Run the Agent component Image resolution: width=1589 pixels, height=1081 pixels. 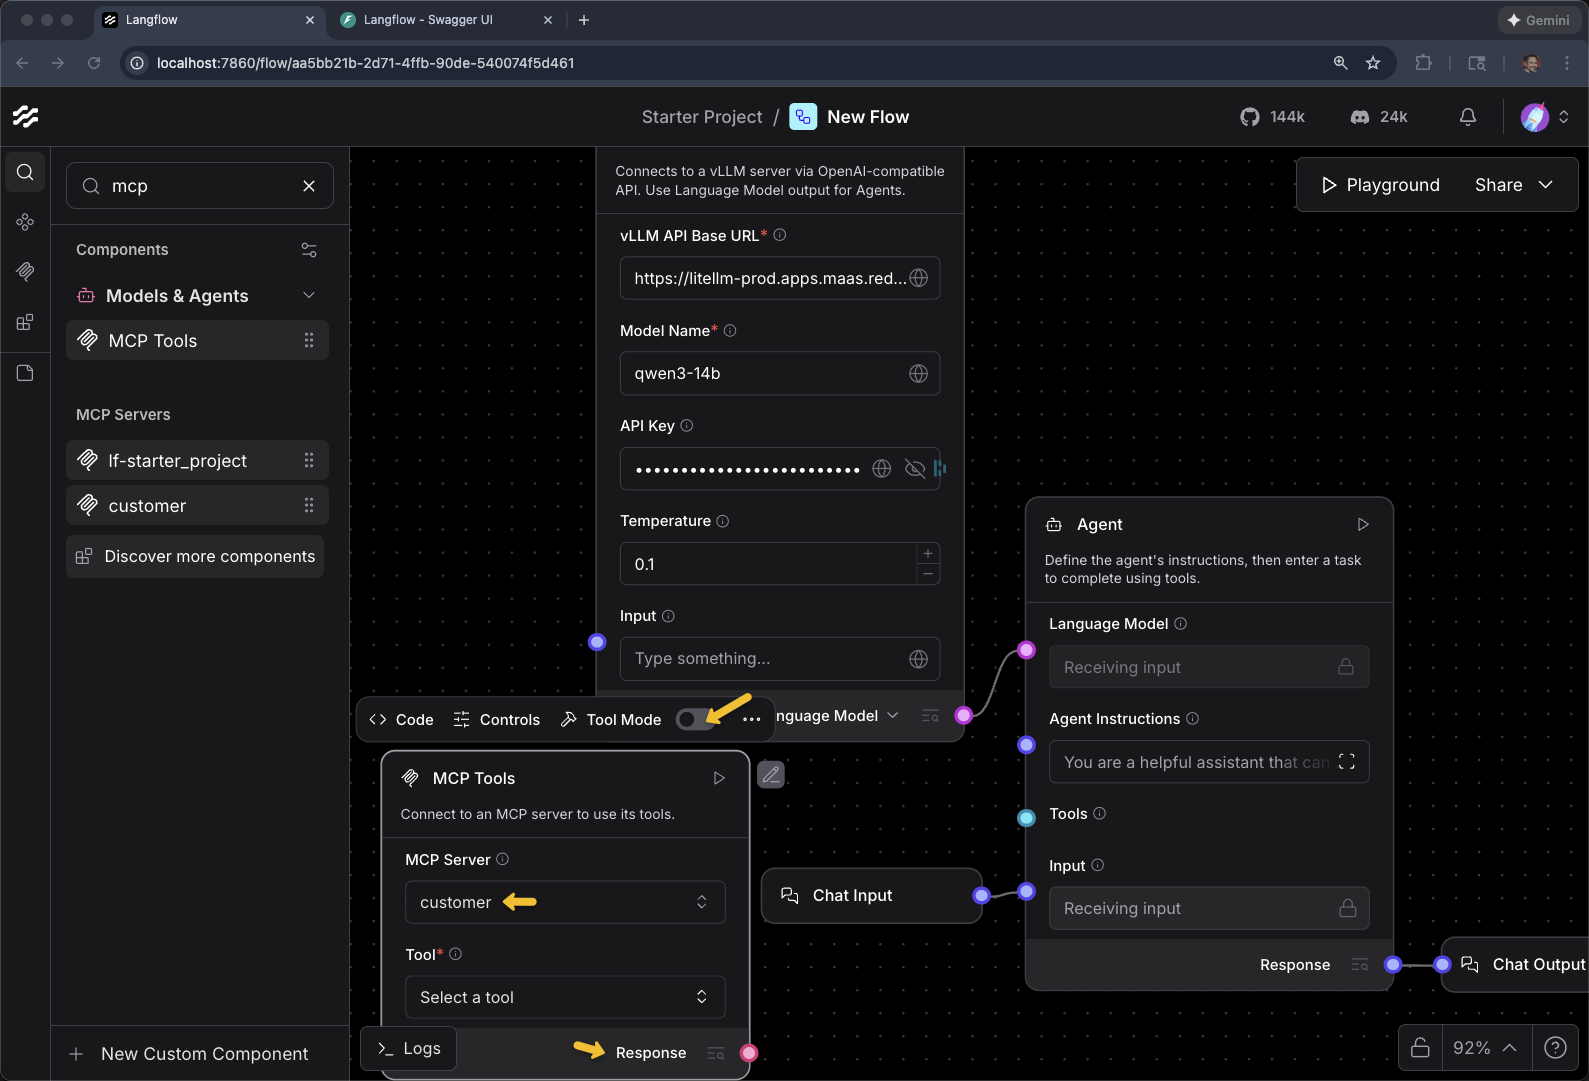coord(1362,524)
